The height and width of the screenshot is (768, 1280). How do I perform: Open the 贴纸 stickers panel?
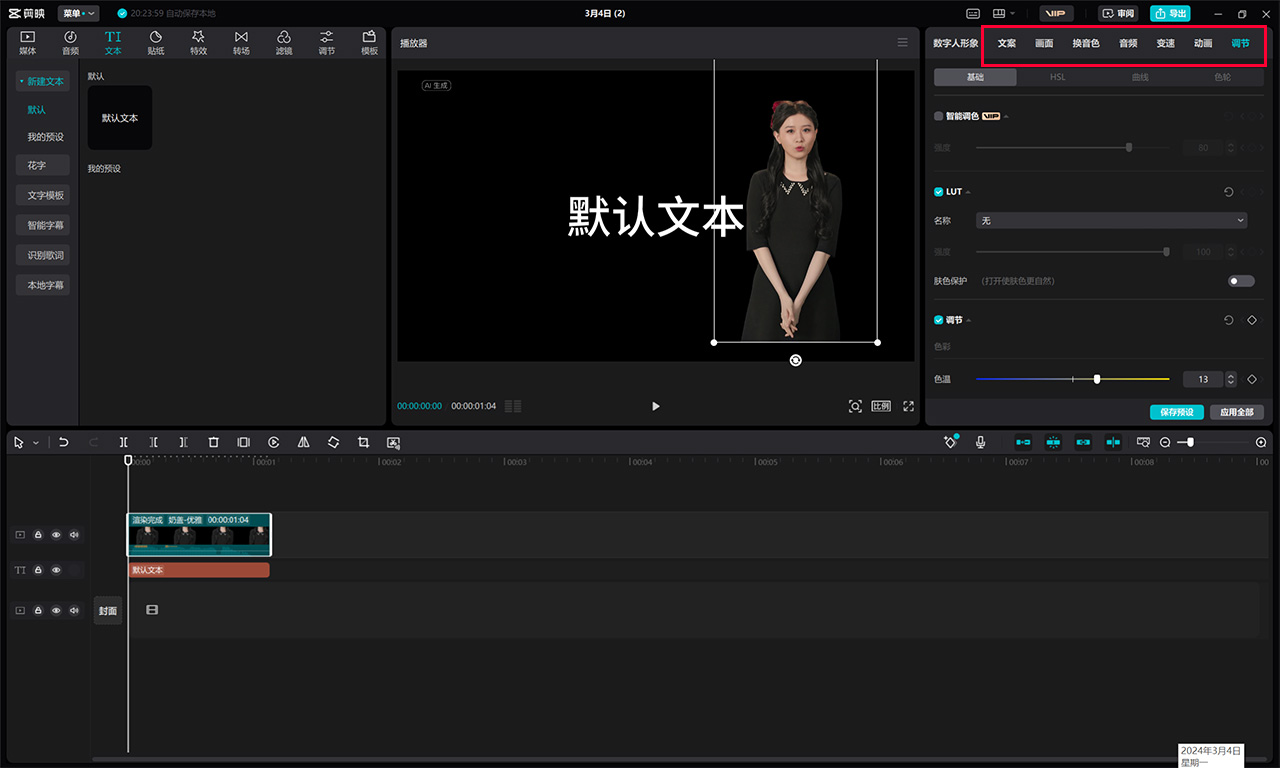[155, 42]
